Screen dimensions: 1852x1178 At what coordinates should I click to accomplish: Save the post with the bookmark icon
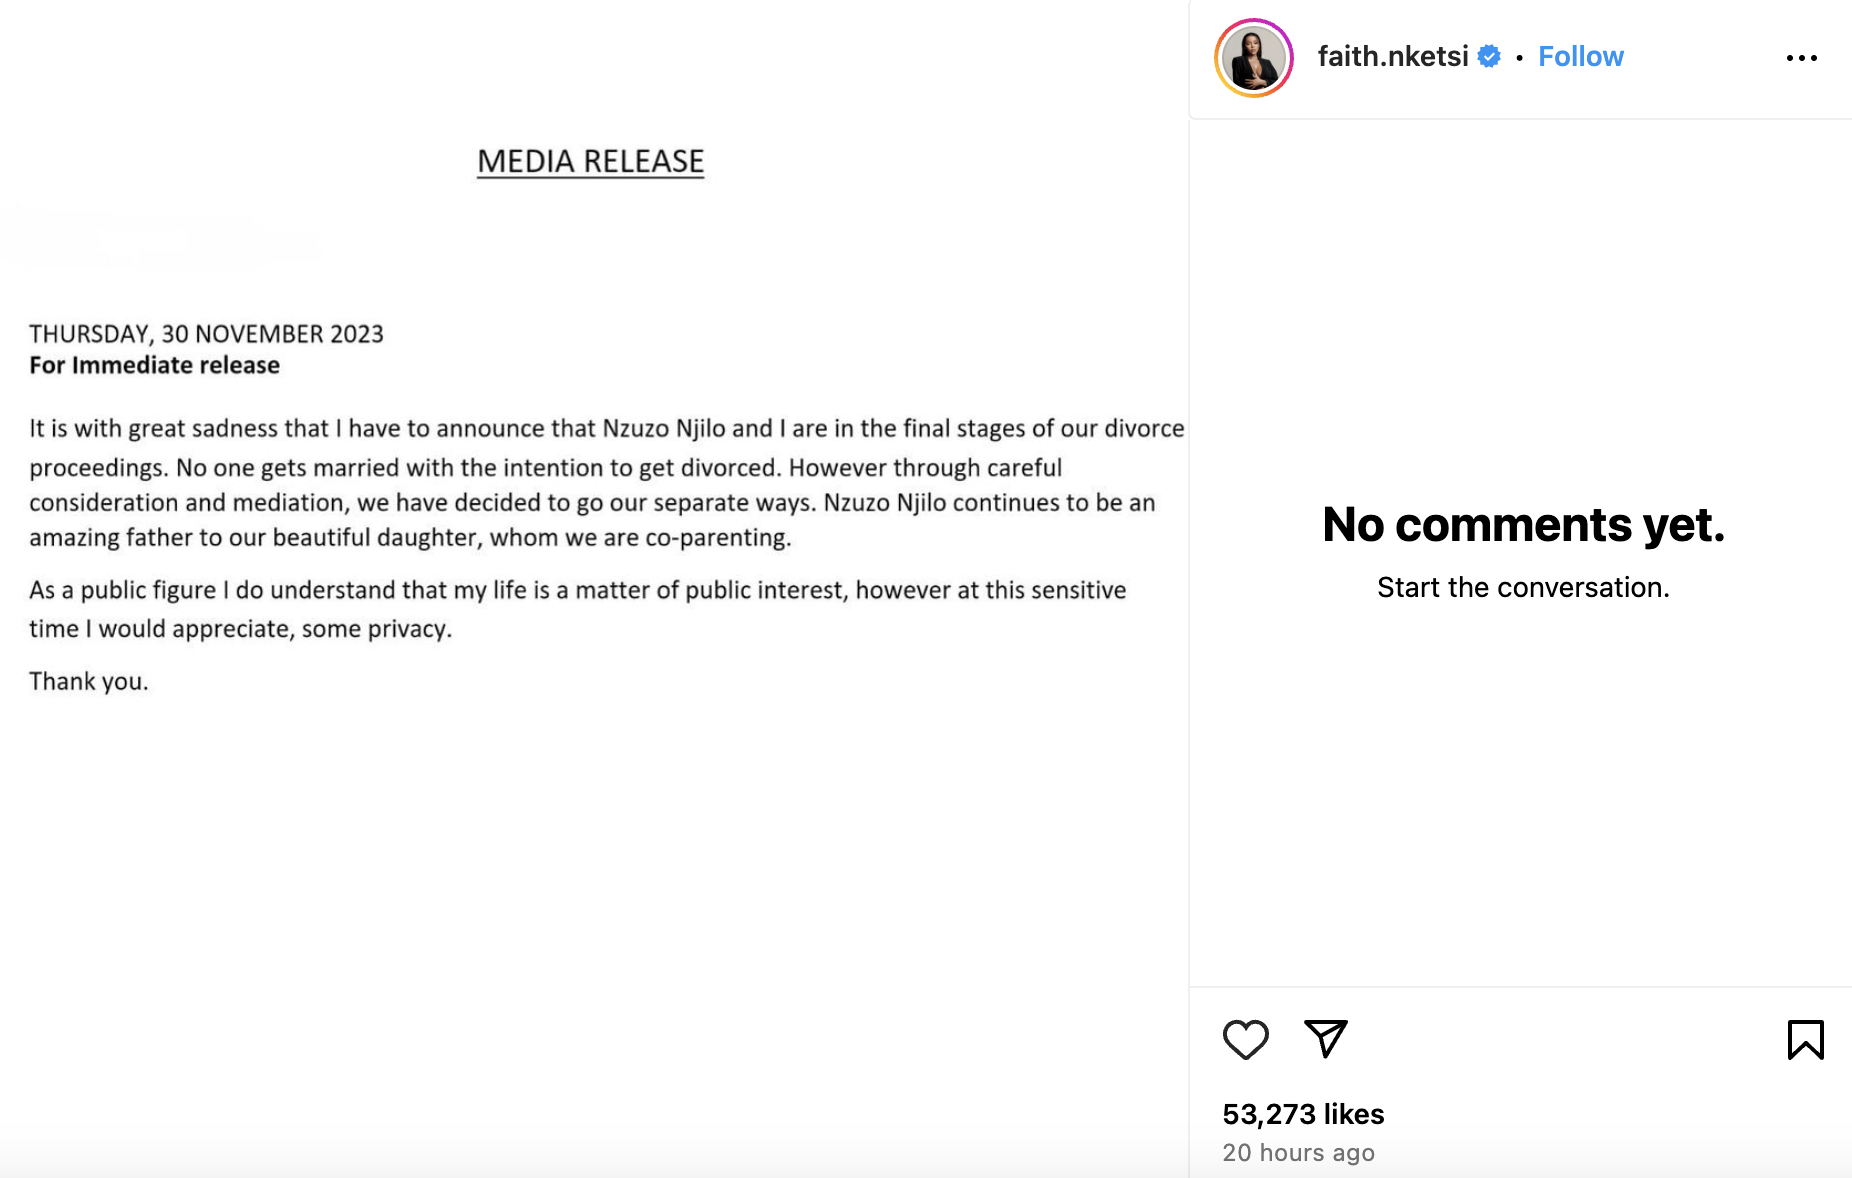[x=1805, y=1040]
